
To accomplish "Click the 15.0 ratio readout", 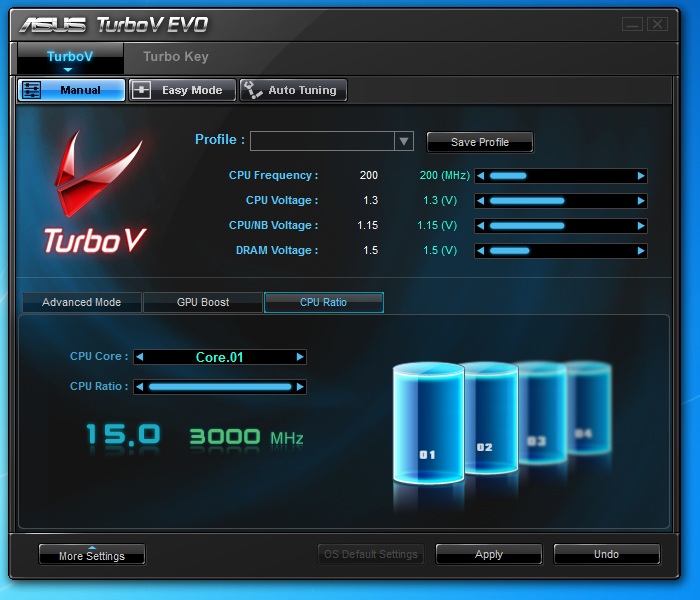I will tap(123, 435).
